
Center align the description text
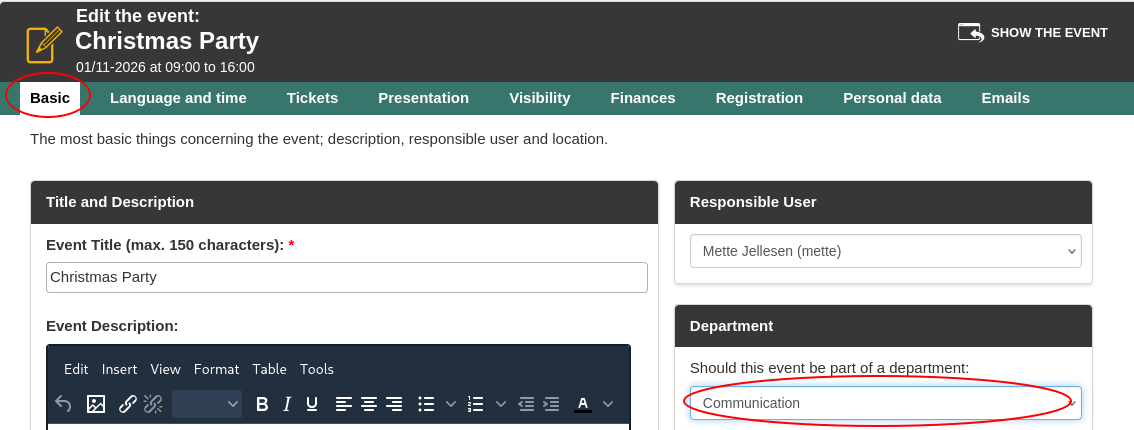(369, 404)
